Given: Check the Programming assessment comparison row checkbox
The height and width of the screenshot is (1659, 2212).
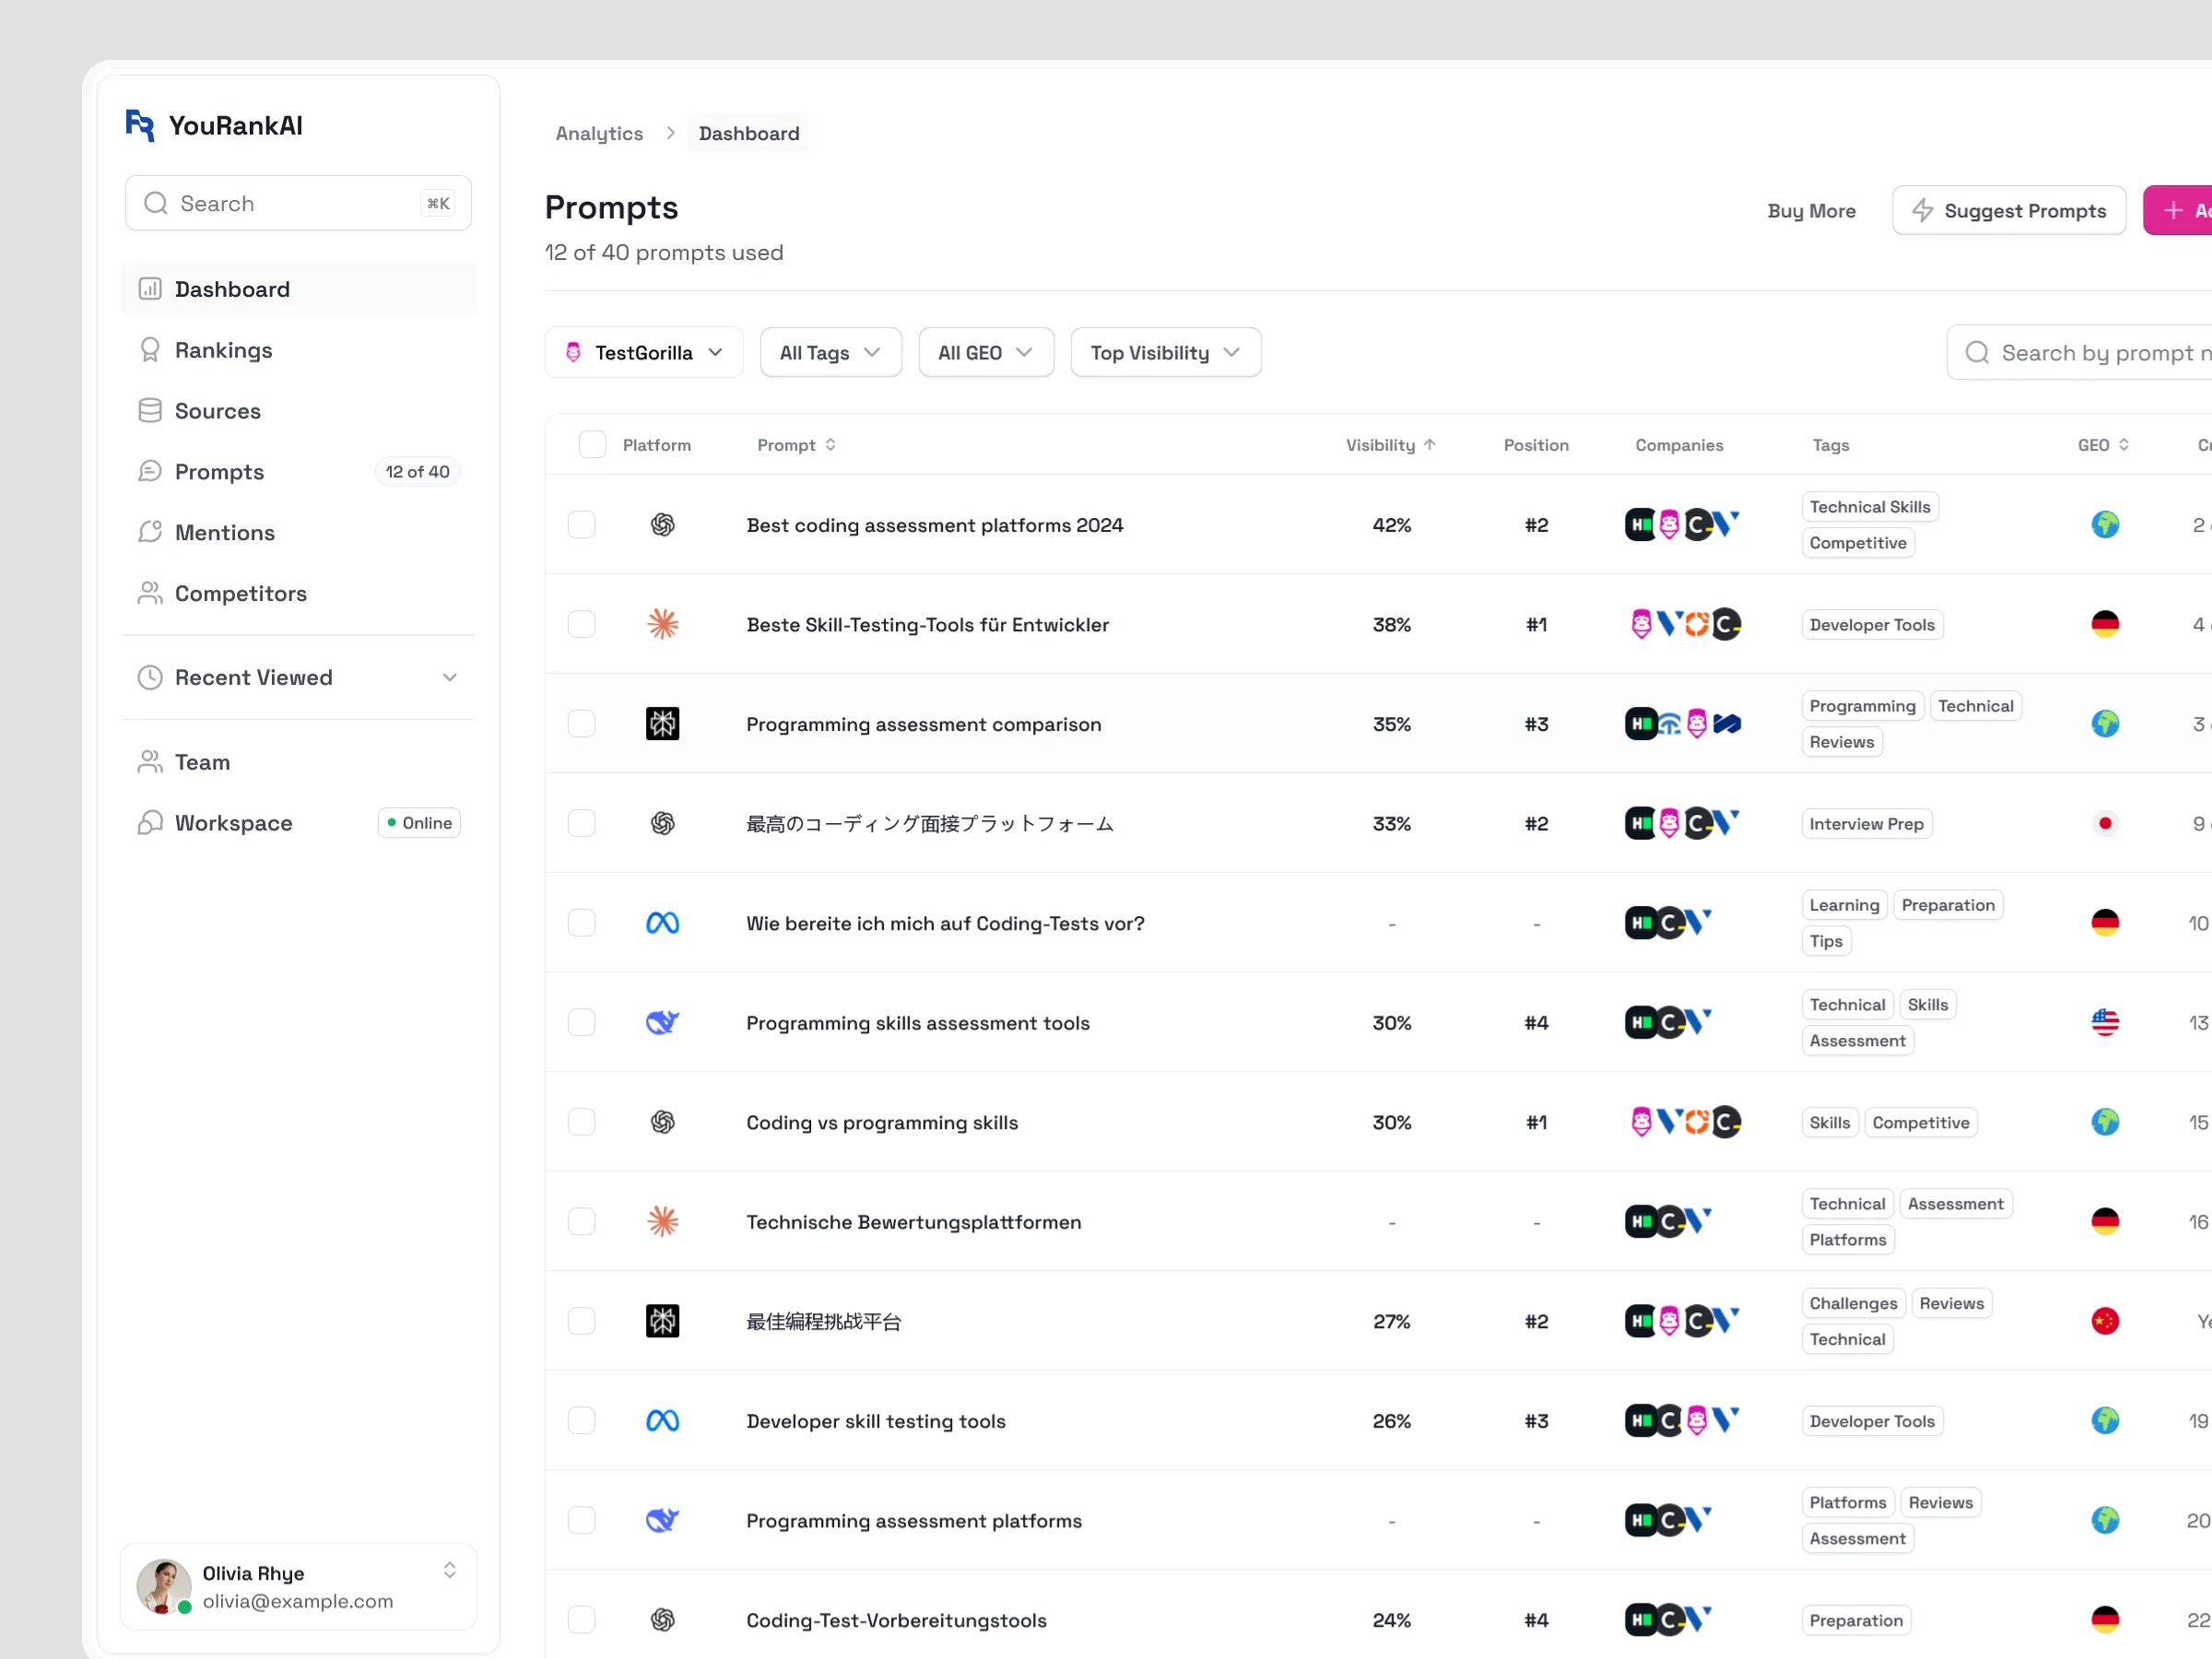Looking at the screenshot, I should [581, 724].
